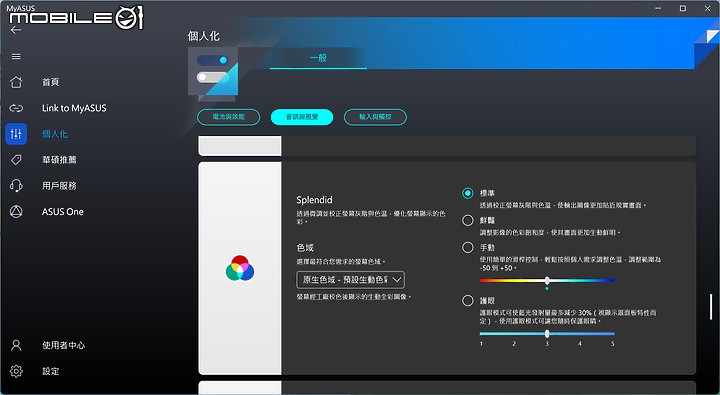Click the settings gear icon
This screenshot has width=720, height=395.
(16, 371)
